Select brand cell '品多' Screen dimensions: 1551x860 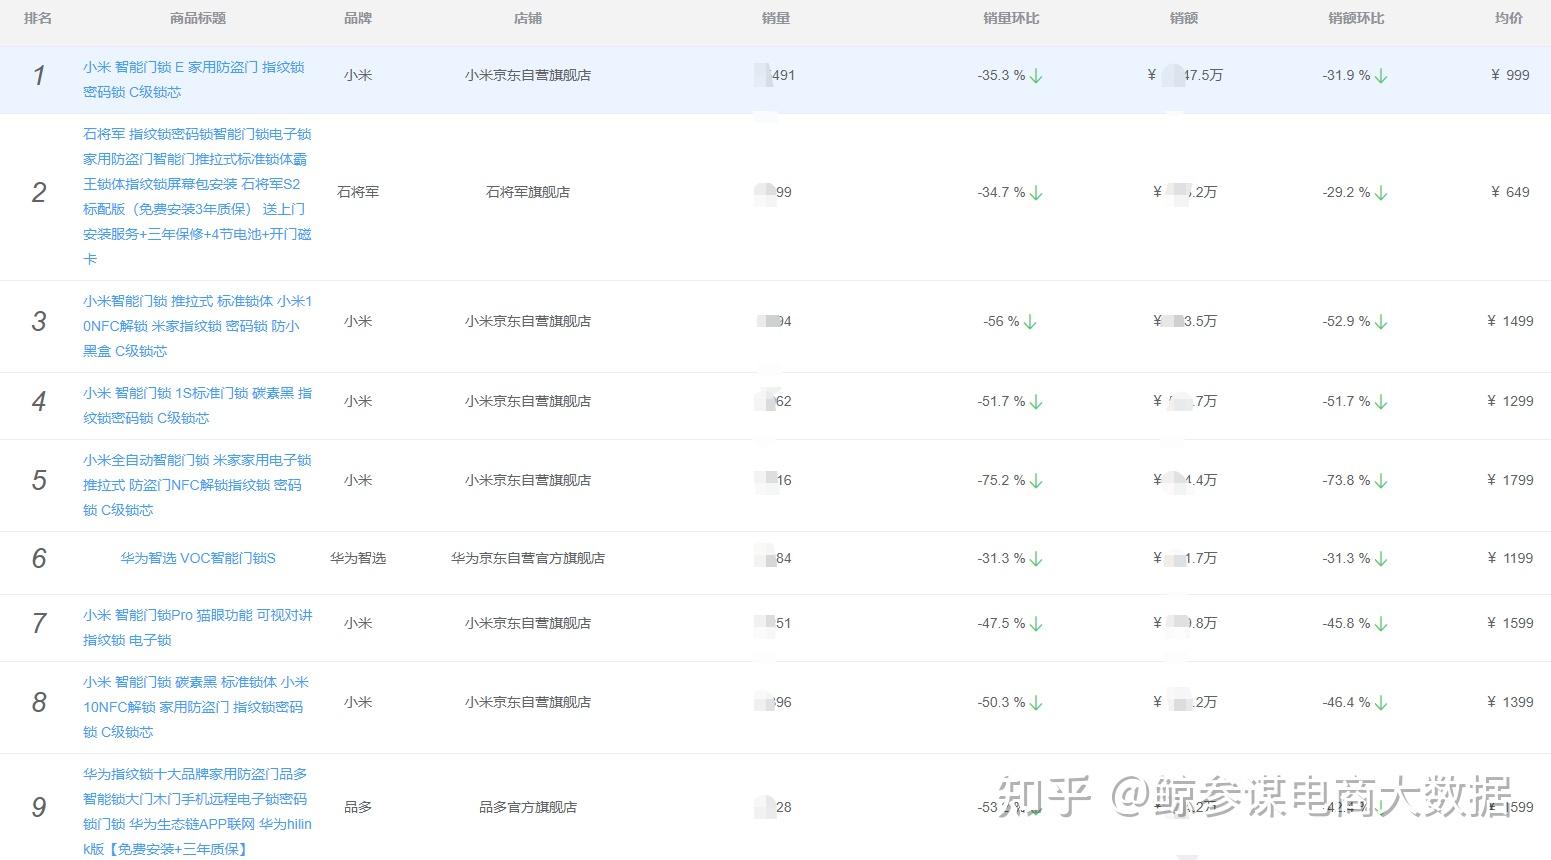click(x=358, y=807)
